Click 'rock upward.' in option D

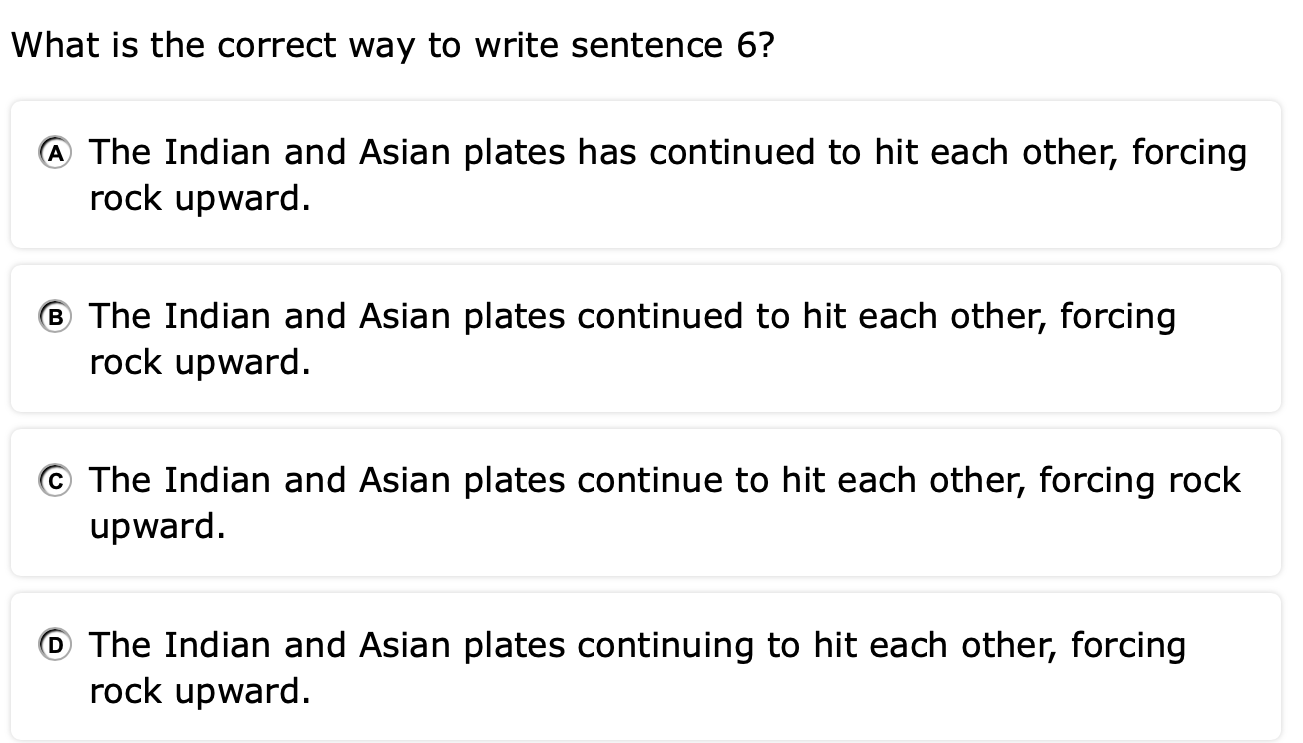coord(200,691)
